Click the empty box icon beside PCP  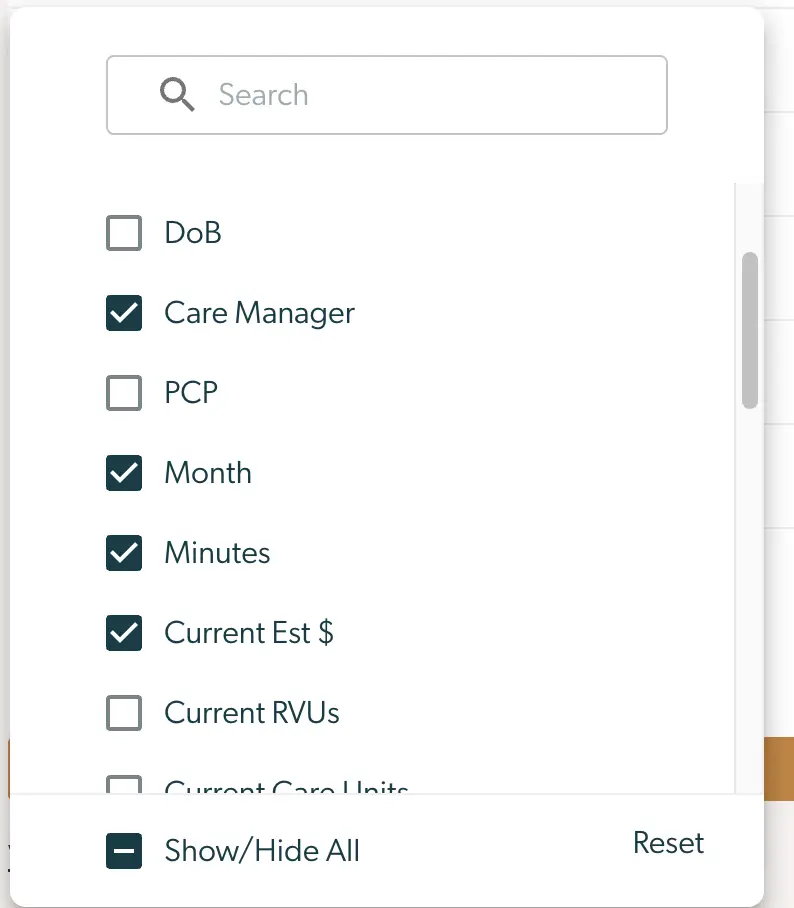tap(124, 393)
